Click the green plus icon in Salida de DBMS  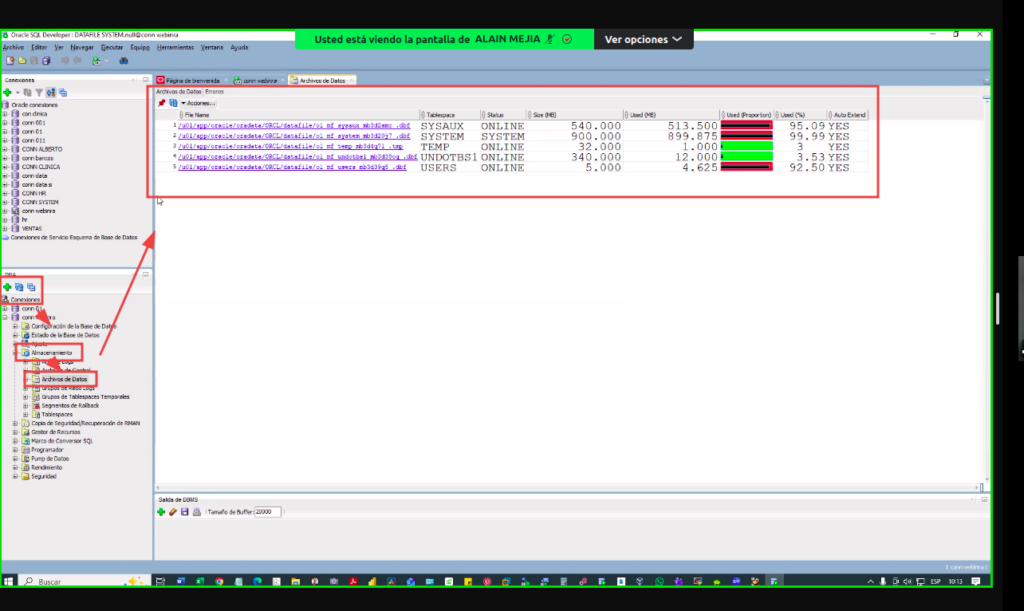pos(161,511)
